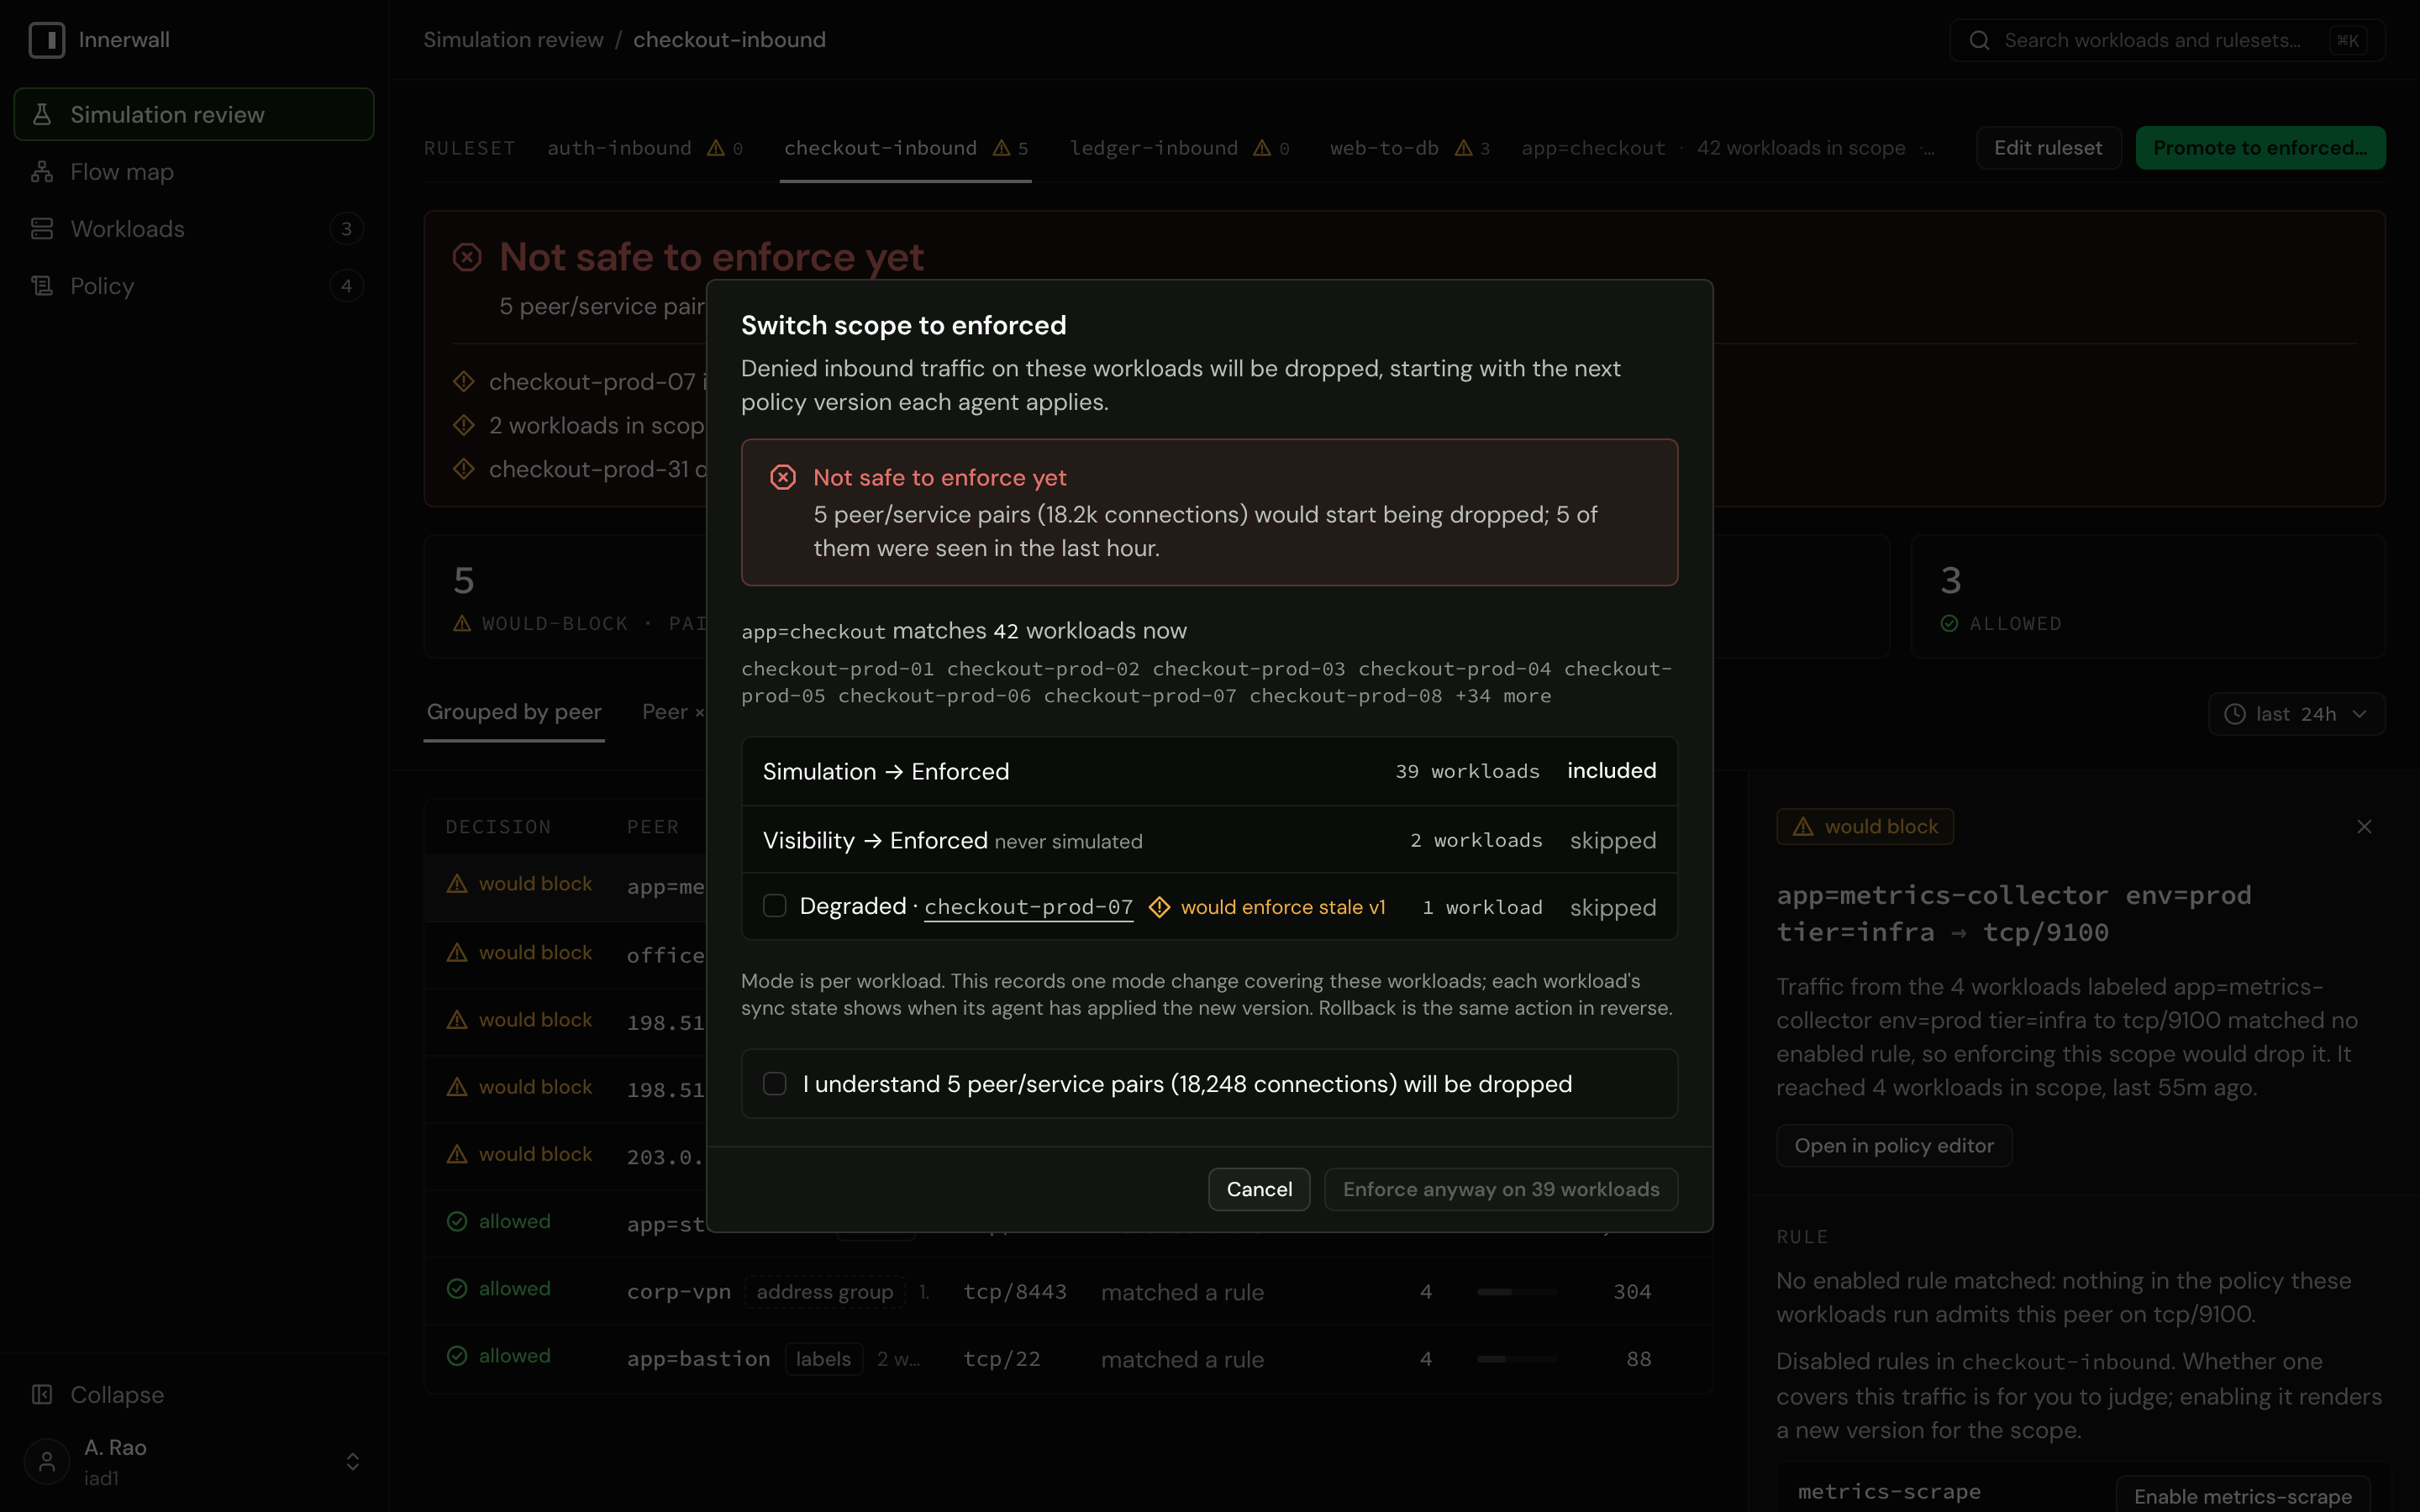Click the Simulation → Enforced row
The width and height of the screenshot is (2420, 1512).
(x=1209, y=771)
